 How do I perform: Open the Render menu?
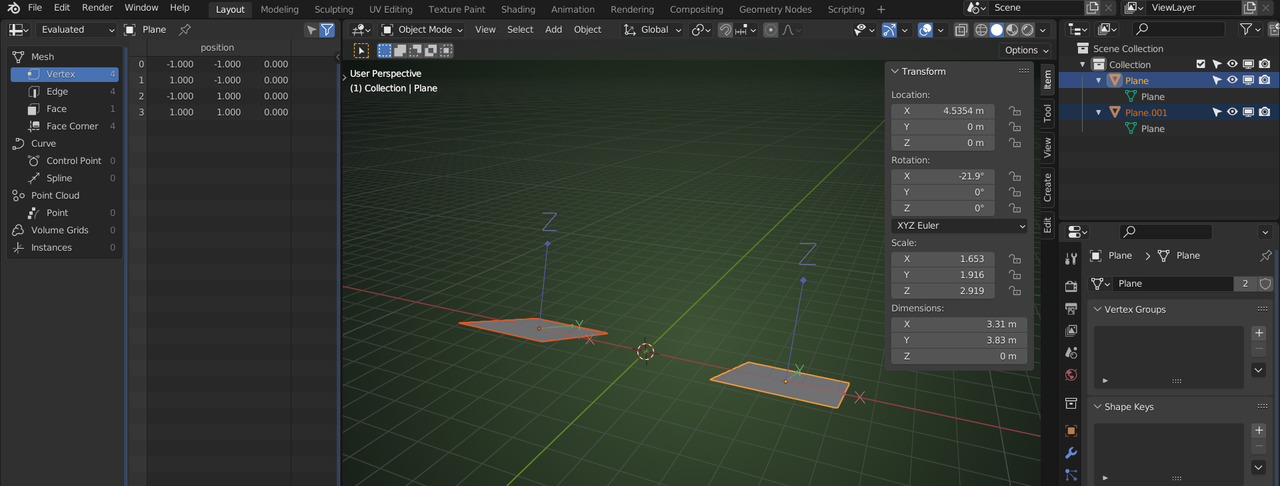click(97, 8)
